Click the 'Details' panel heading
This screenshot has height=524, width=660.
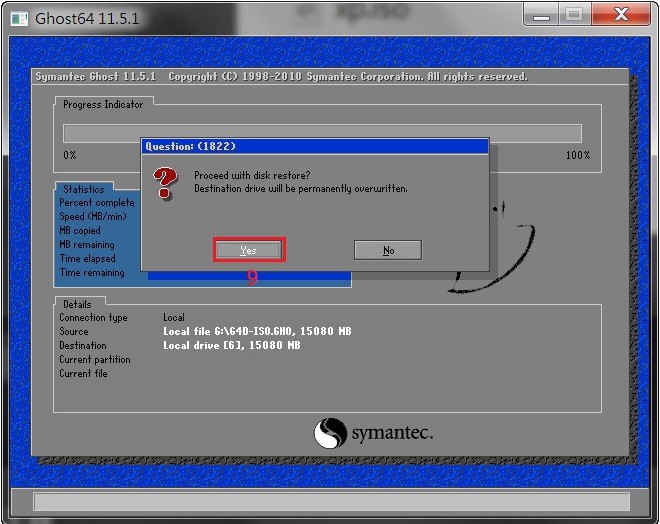pos(77,304)
